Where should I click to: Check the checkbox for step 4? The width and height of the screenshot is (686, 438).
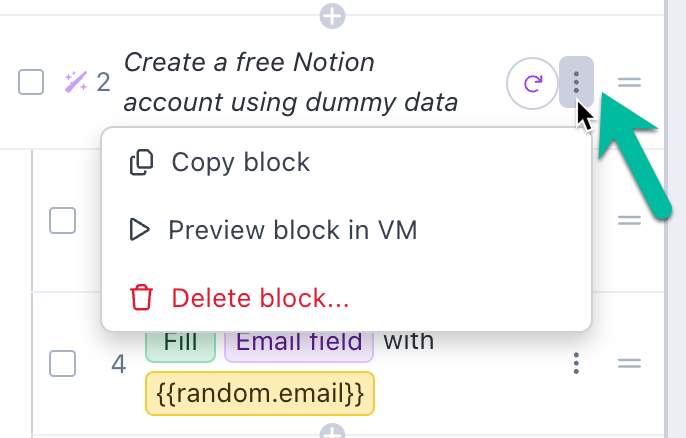click(x=63, y=363)
